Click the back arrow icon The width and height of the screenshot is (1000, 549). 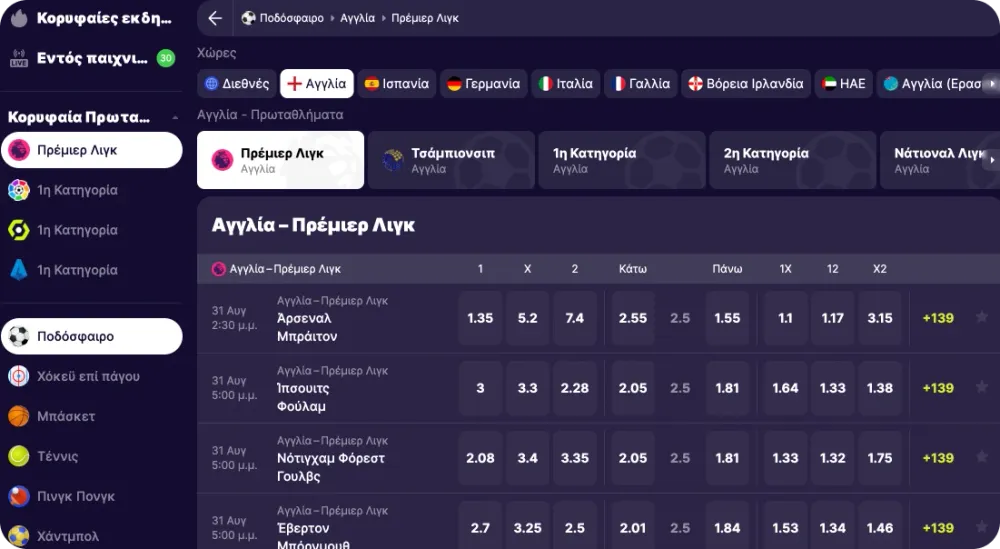[215, 18]
